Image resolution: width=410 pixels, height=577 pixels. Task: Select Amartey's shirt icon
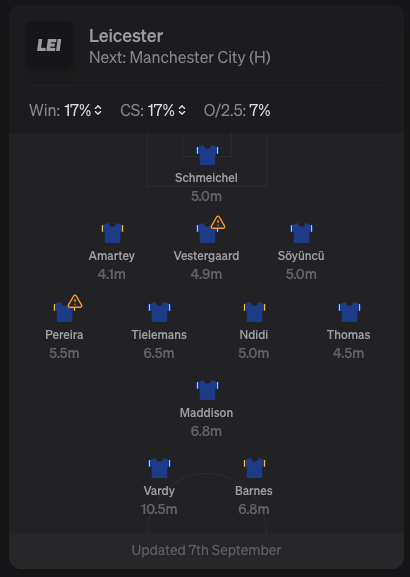tap(112, 233)
